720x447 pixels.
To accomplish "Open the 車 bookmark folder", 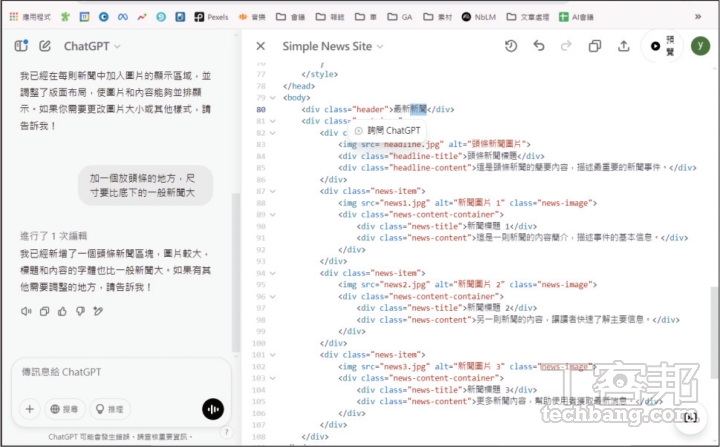I will pyautogui.click(x=366, y=17).
